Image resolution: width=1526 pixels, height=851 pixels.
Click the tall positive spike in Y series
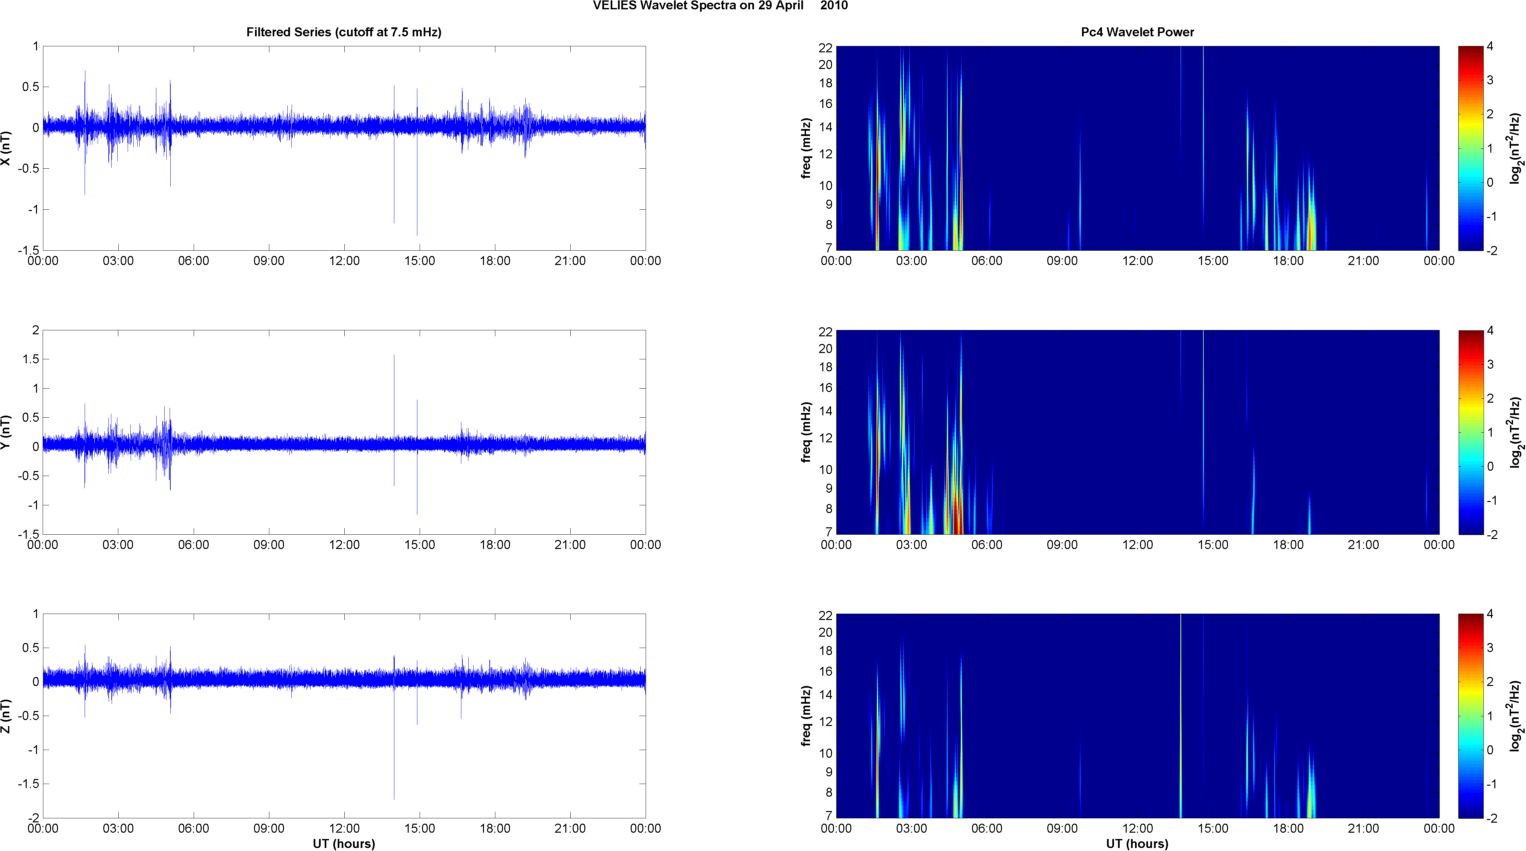(394, 400)
